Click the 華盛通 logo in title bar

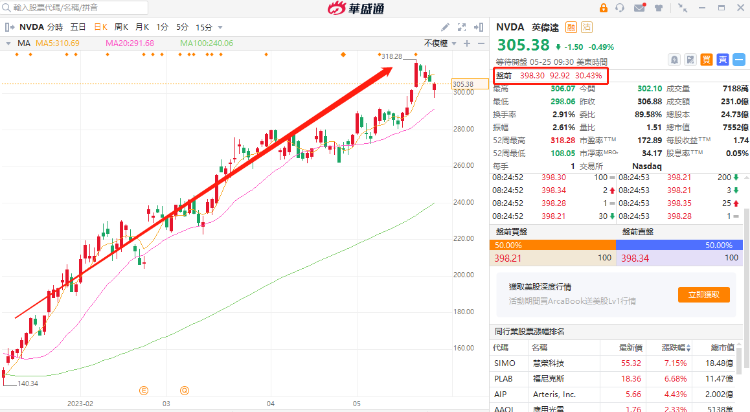(356, 8)
